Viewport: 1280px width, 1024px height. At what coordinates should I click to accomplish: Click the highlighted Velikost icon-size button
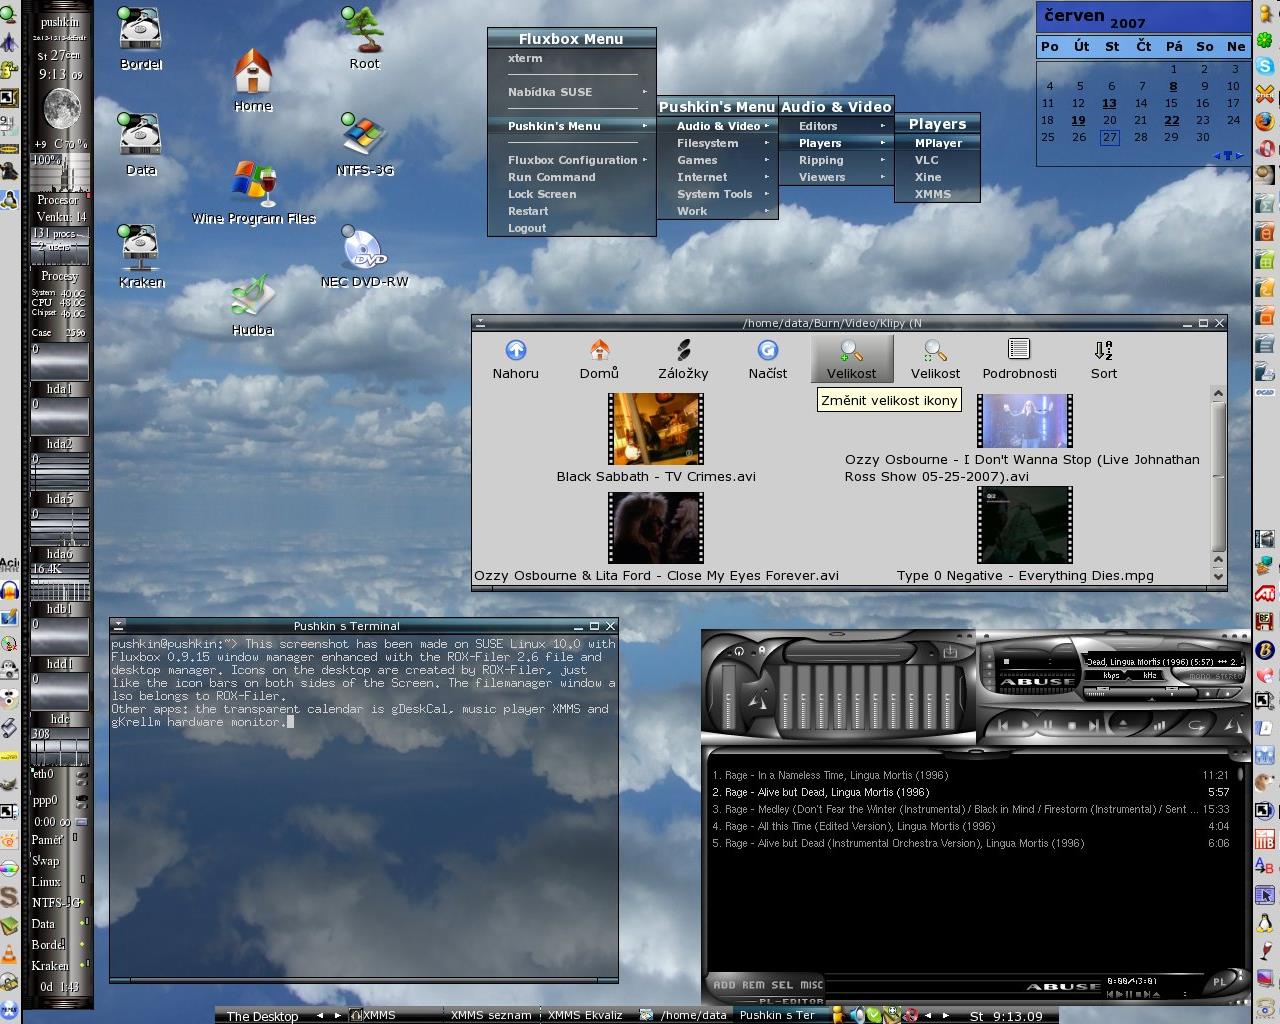coord(851,358)
